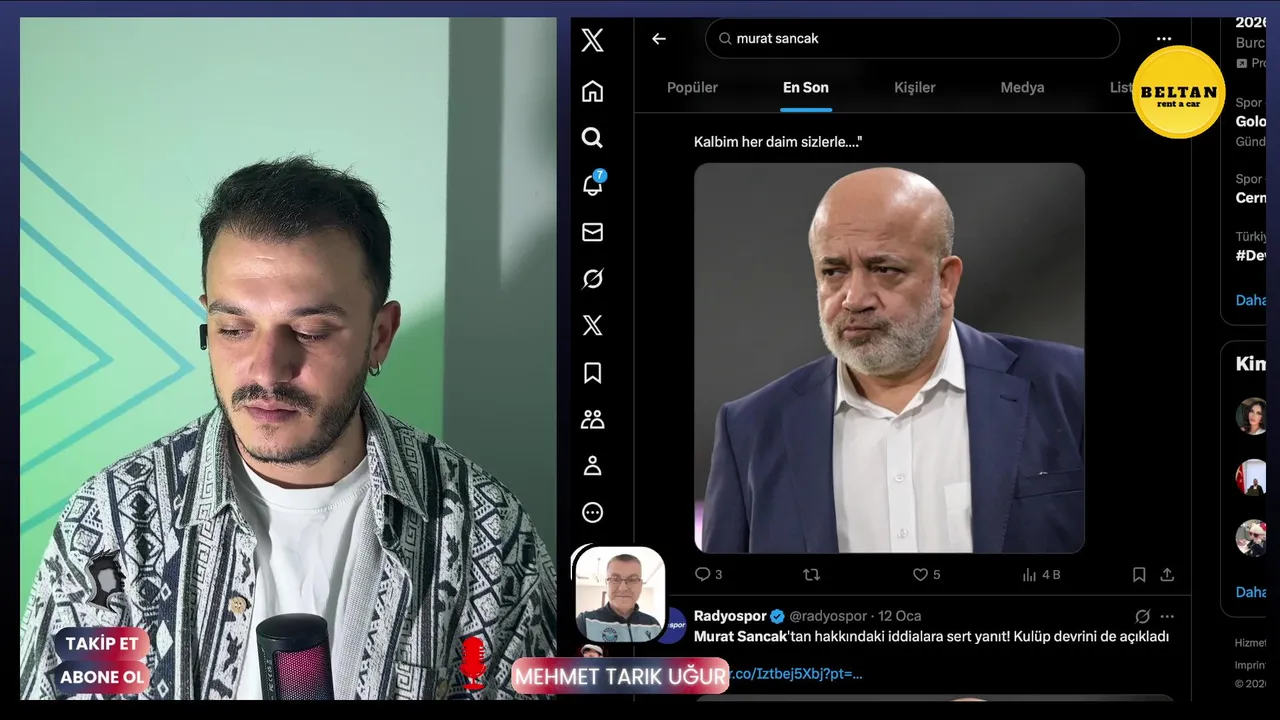
Task: Open more options on Radyospor tweet
Action: pyautogui.click(x=1167, y=616)
